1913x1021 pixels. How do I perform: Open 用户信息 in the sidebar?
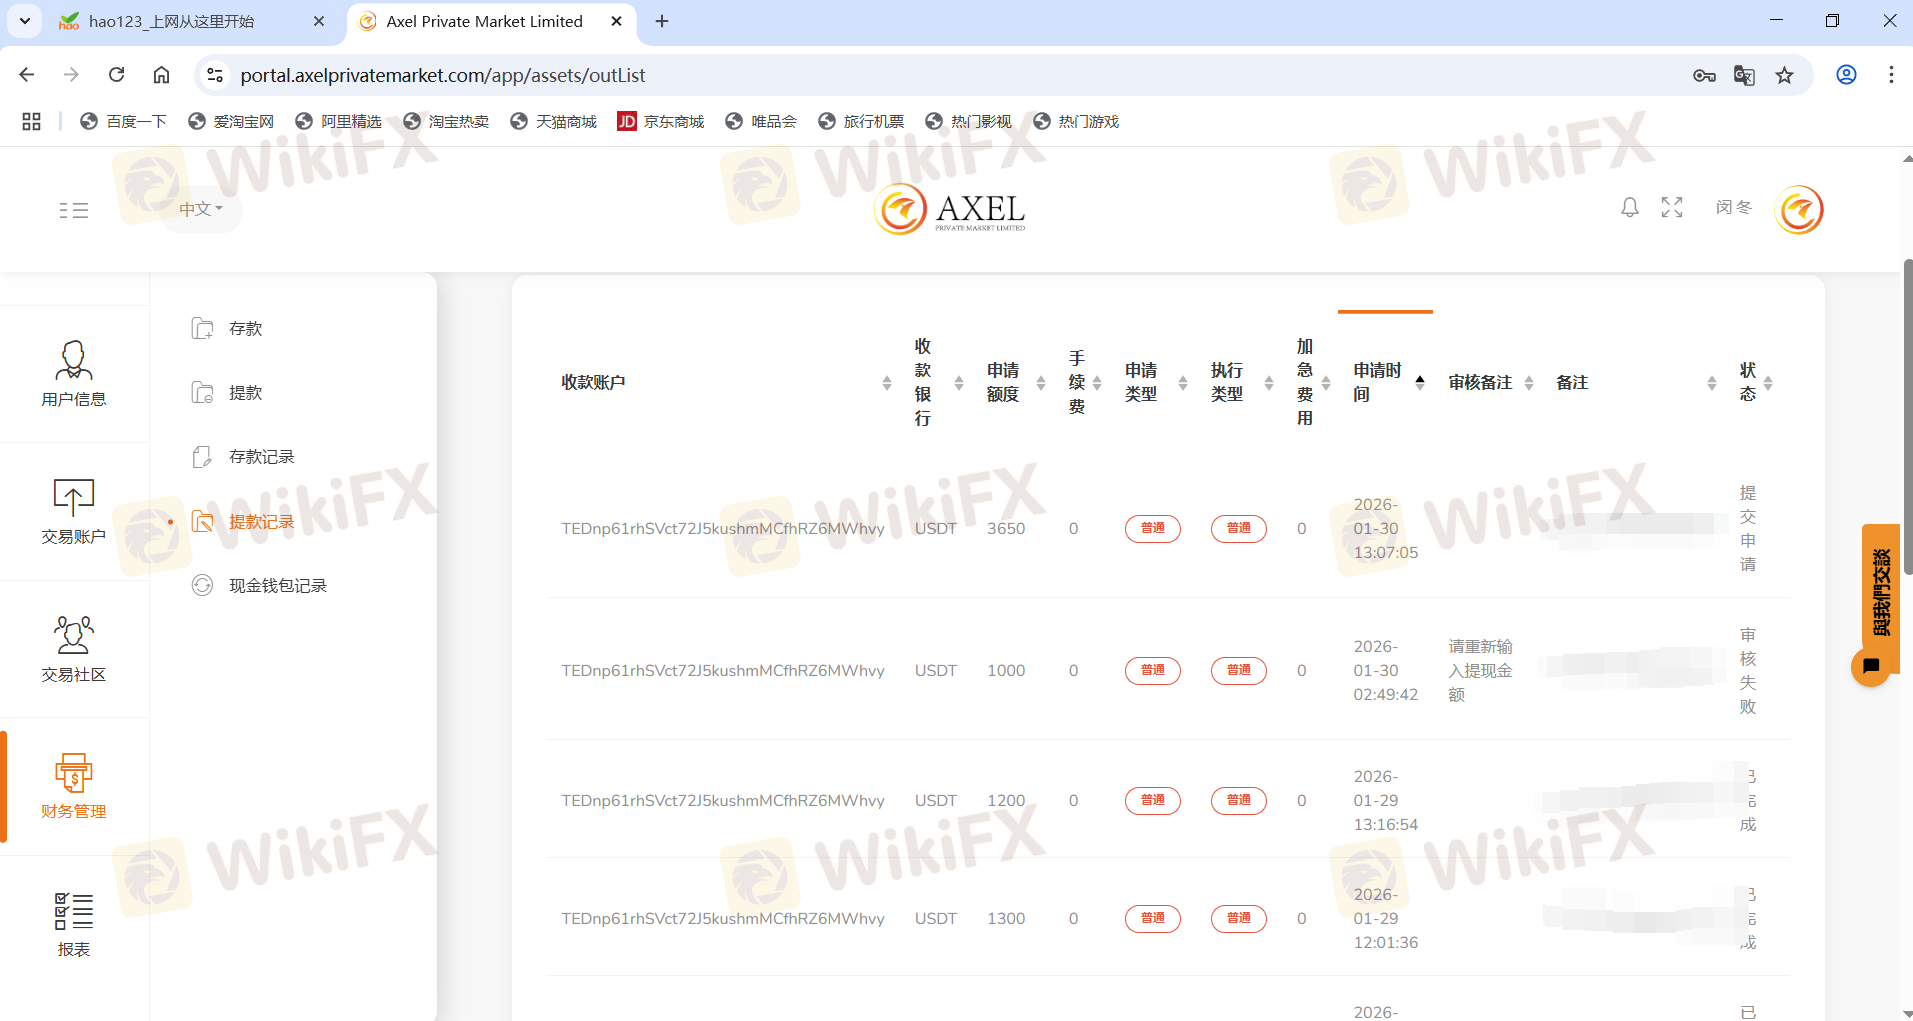[73, 373]
